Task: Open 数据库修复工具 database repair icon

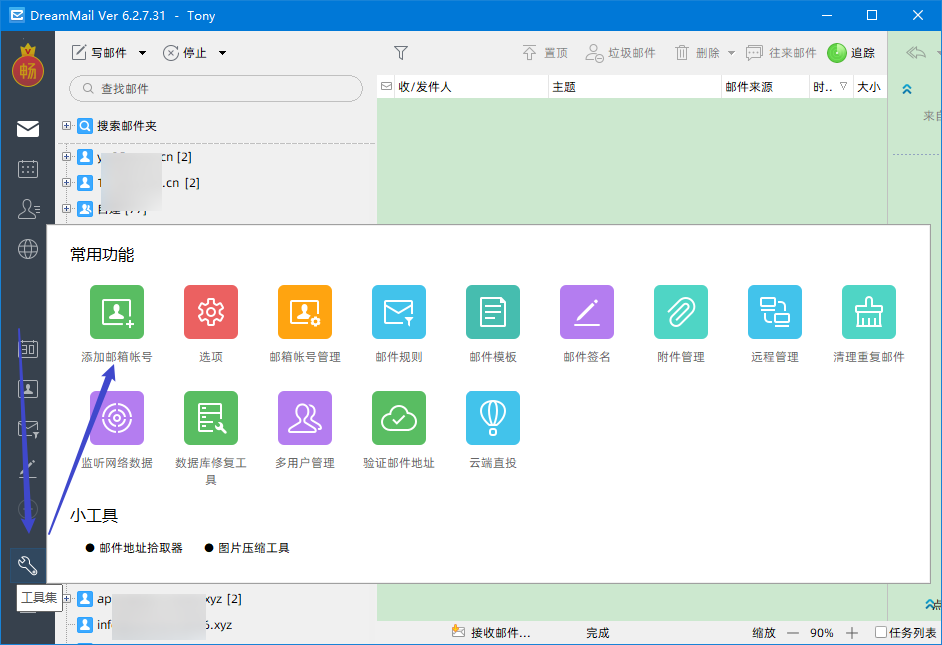Action: point(211,418)
